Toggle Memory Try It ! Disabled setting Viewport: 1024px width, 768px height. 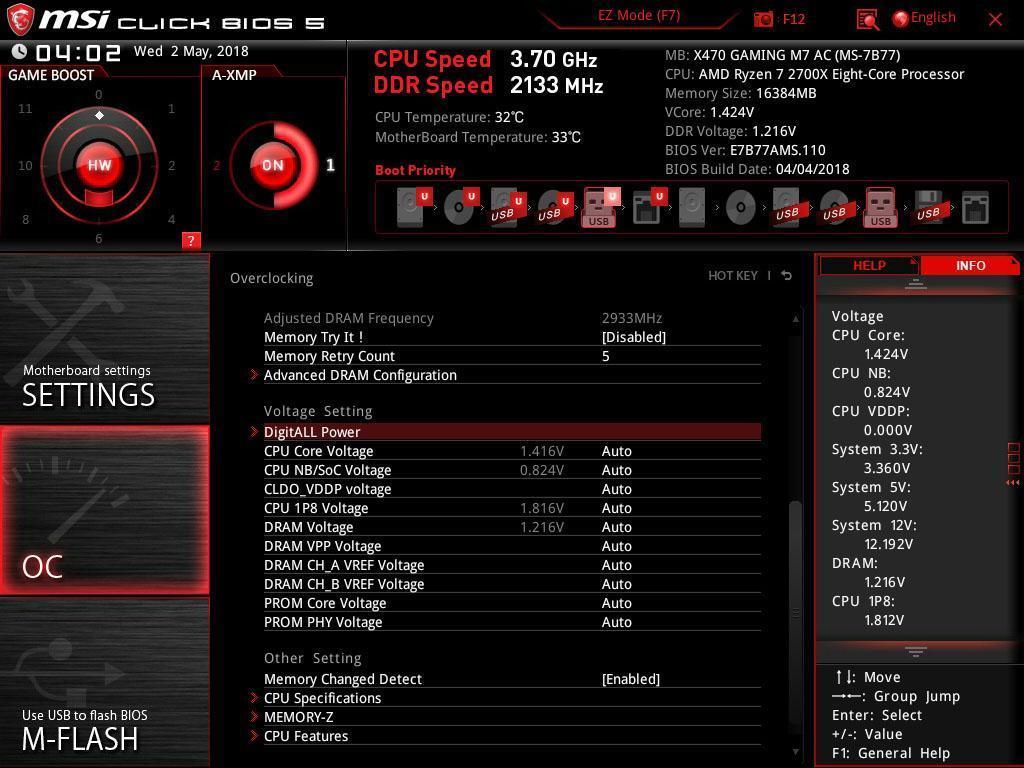tap(633, 337)
